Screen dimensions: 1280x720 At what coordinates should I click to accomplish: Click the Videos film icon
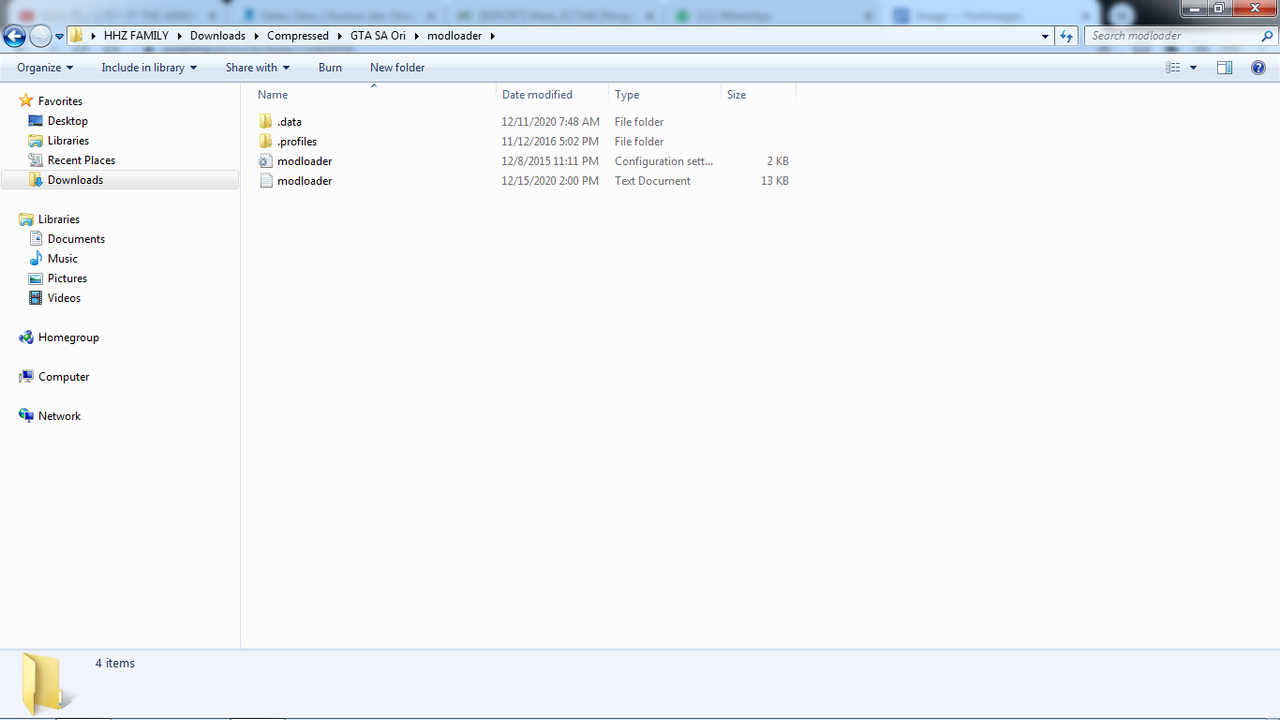(x=36, y=298)
